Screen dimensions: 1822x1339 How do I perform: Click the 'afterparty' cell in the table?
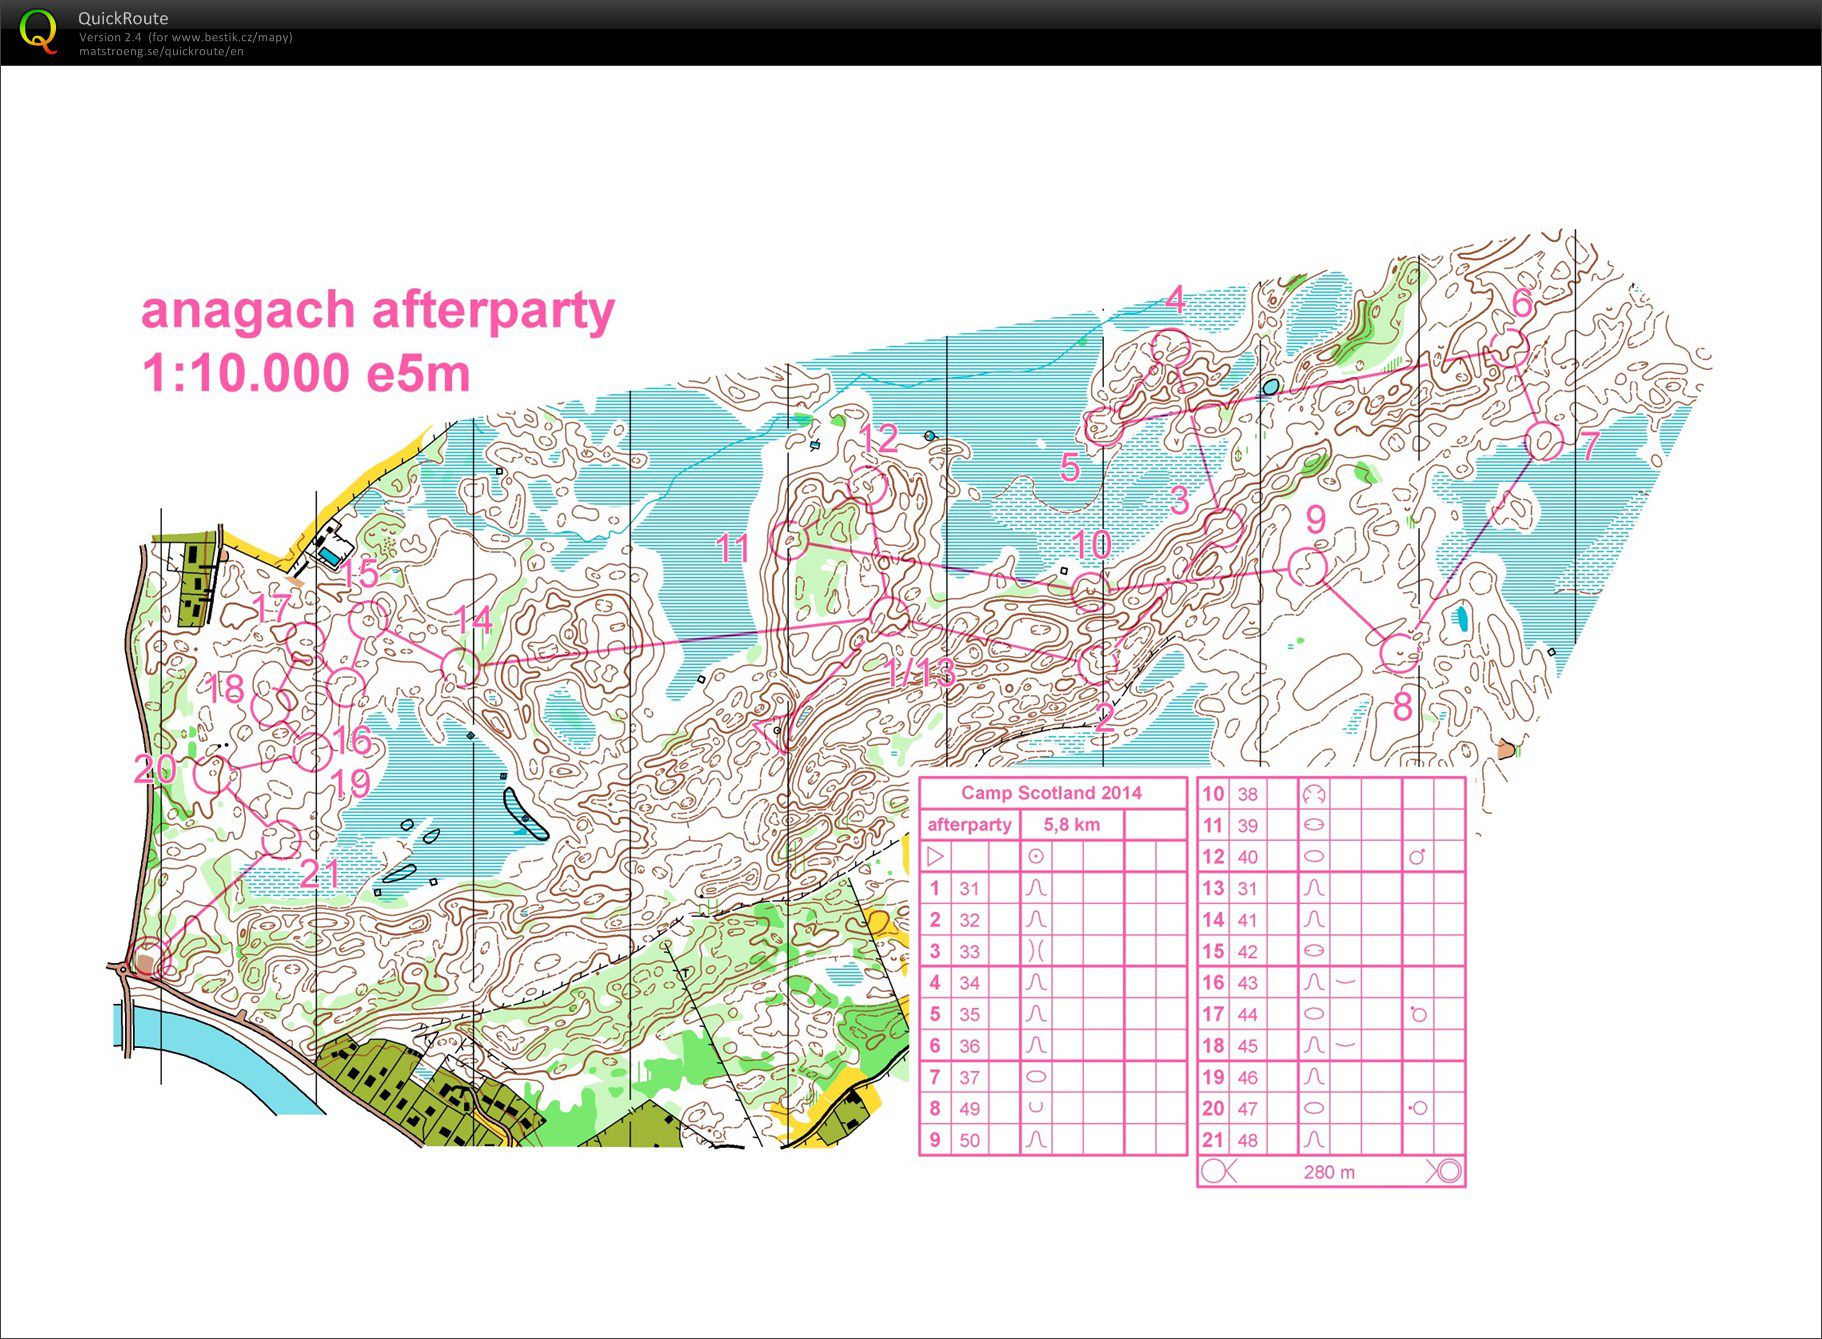point(969,825)
